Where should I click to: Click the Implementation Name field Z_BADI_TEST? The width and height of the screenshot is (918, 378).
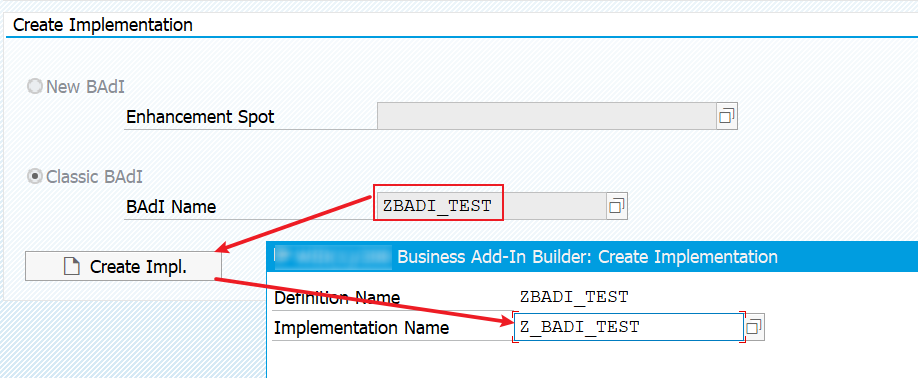point(629,327)
